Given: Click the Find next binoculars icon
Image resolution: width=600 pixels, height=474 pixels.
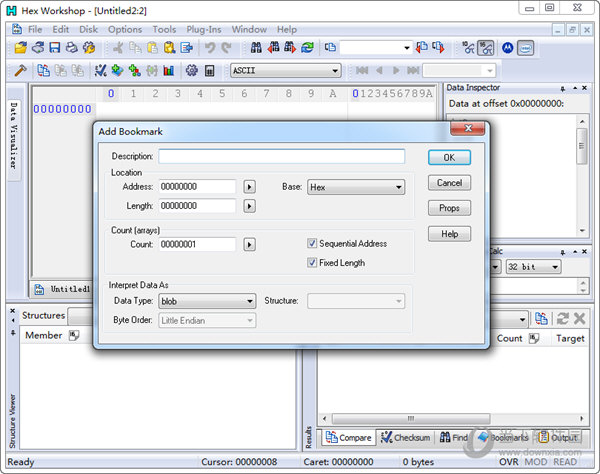Looking at the screenshot, I should [x=290, y=48].
